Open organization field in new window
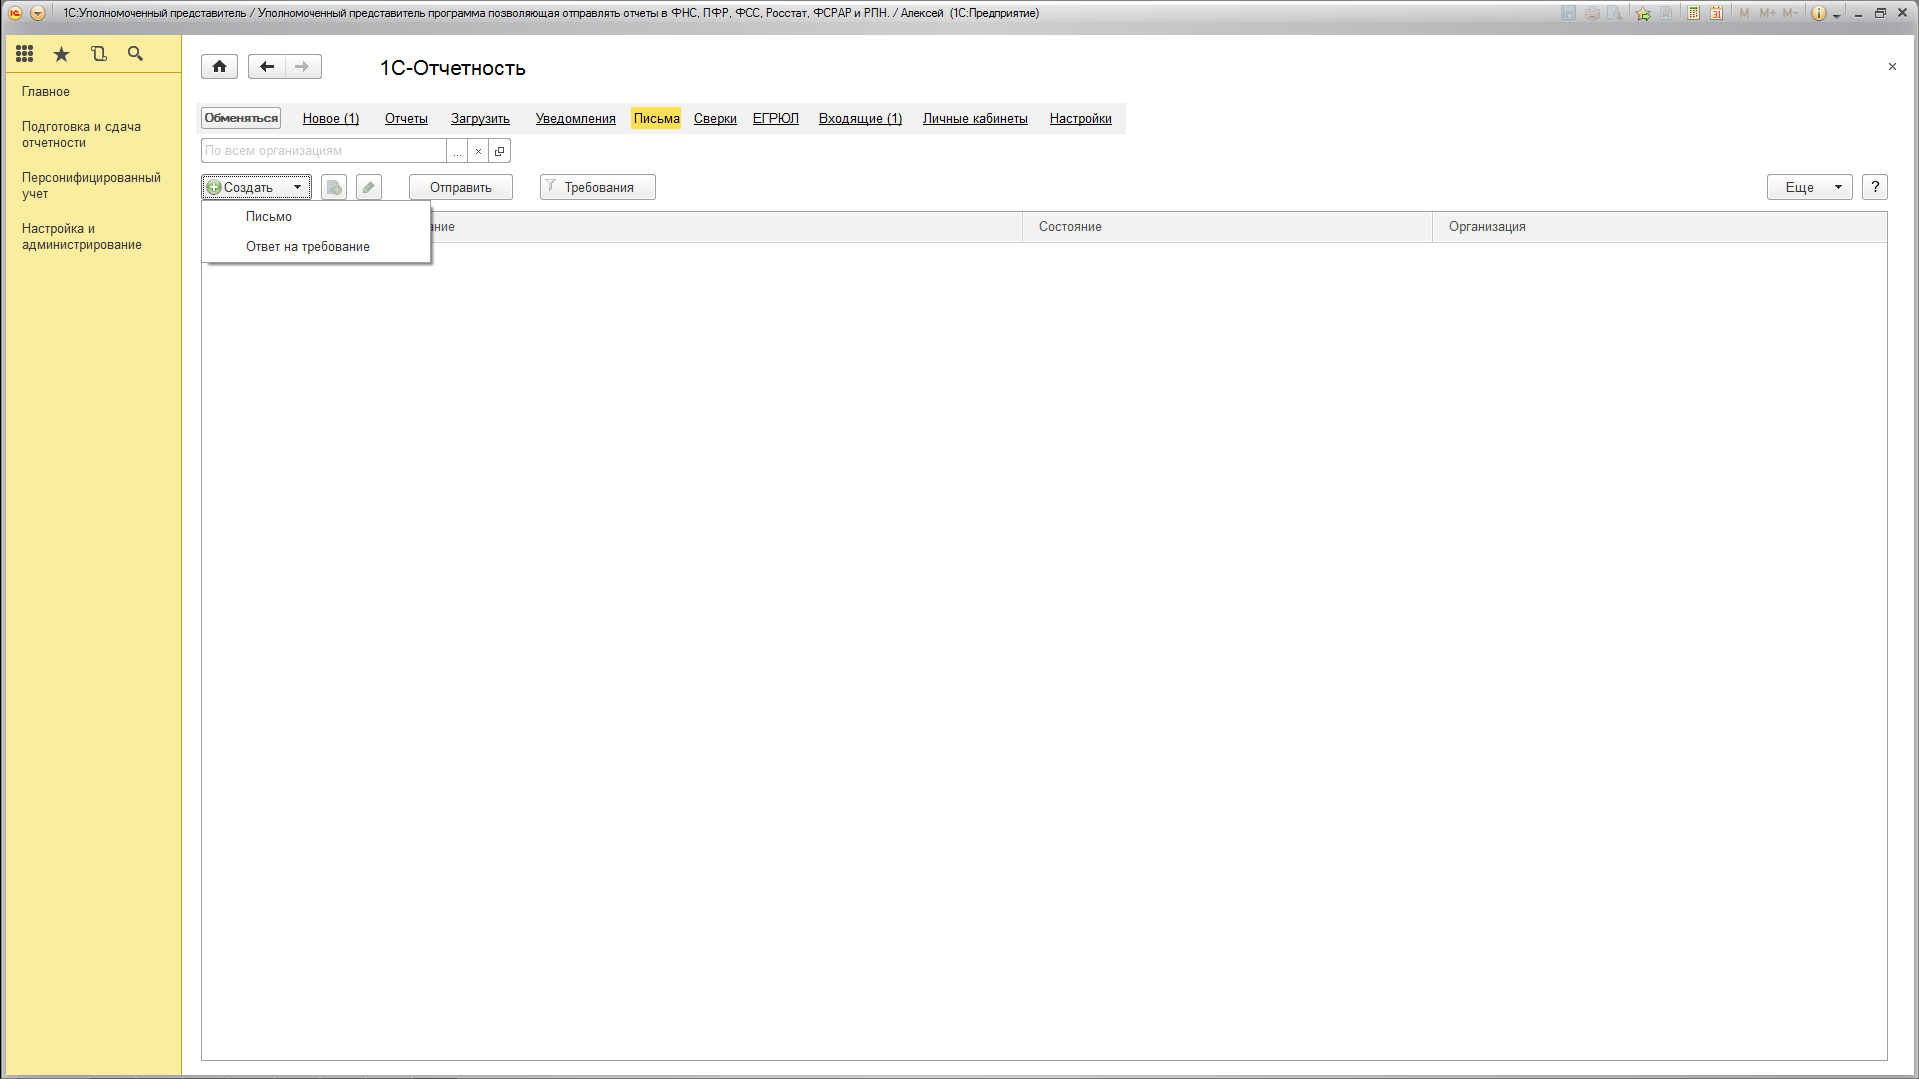The height and width of the screenshot is (1079, 1919). tap(500, 151)
